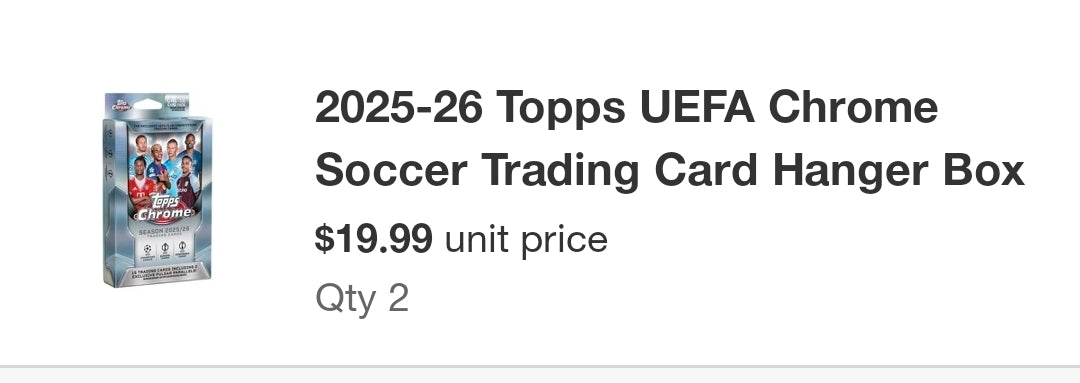Click the hanger hole cutout on the box
1080x383 pixels.
coord(151,105)
